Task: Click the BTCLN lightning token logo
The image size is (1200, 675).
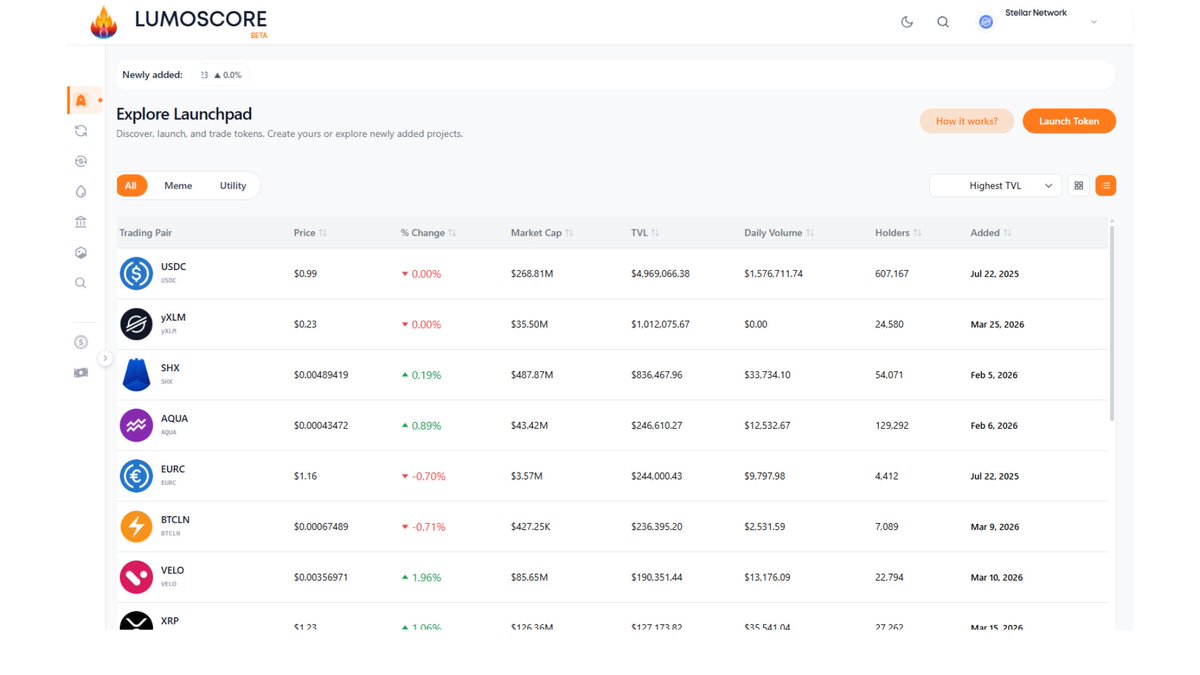Action: pyautogui.click(x=136, y=527)
